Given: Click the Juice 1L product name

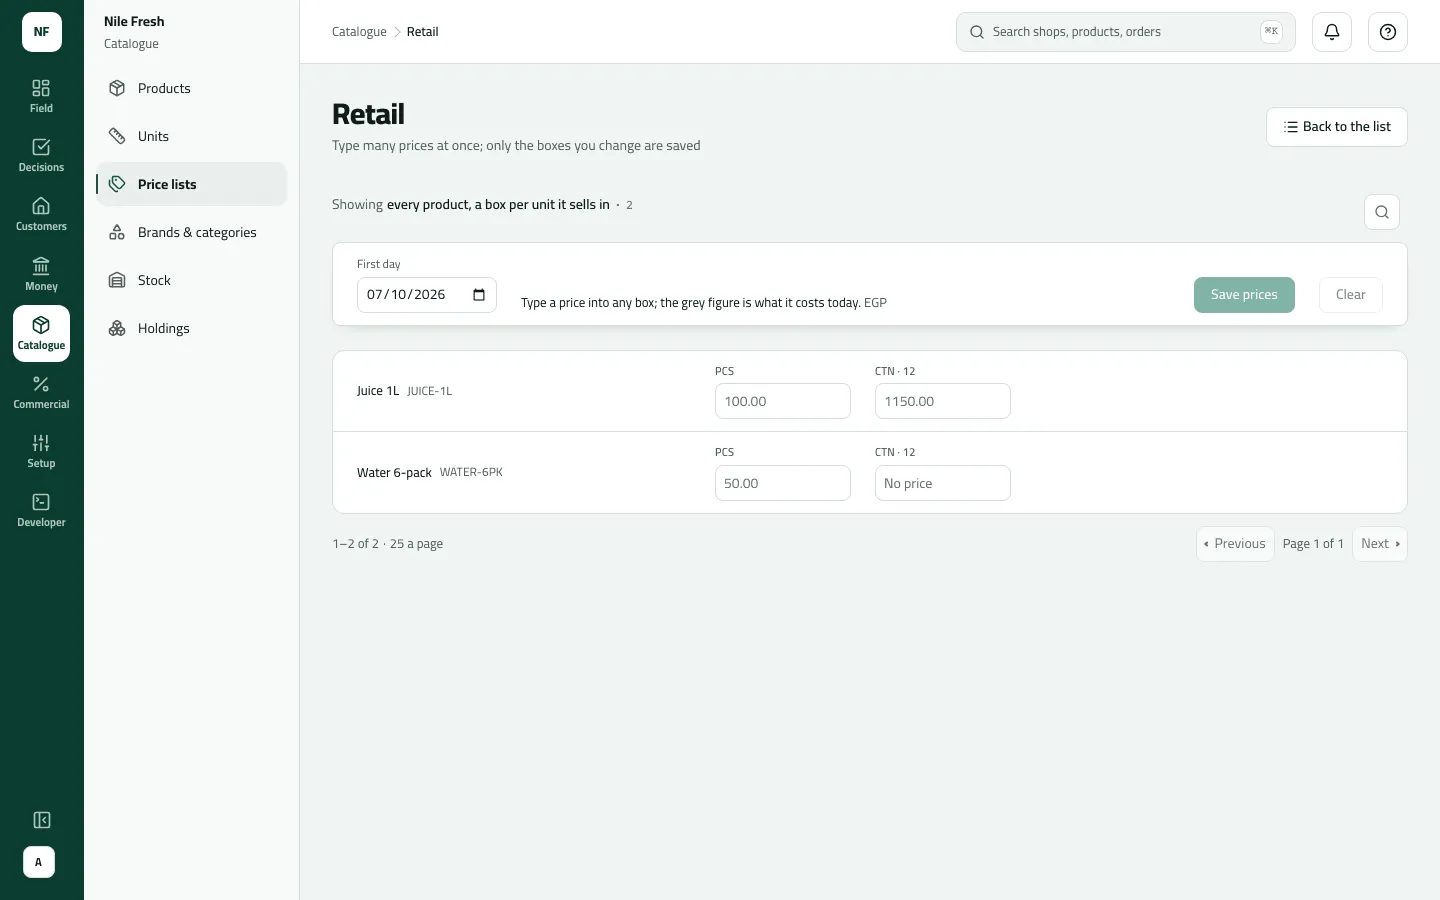Looking at the screenshot, I should [x=378, y=391].
